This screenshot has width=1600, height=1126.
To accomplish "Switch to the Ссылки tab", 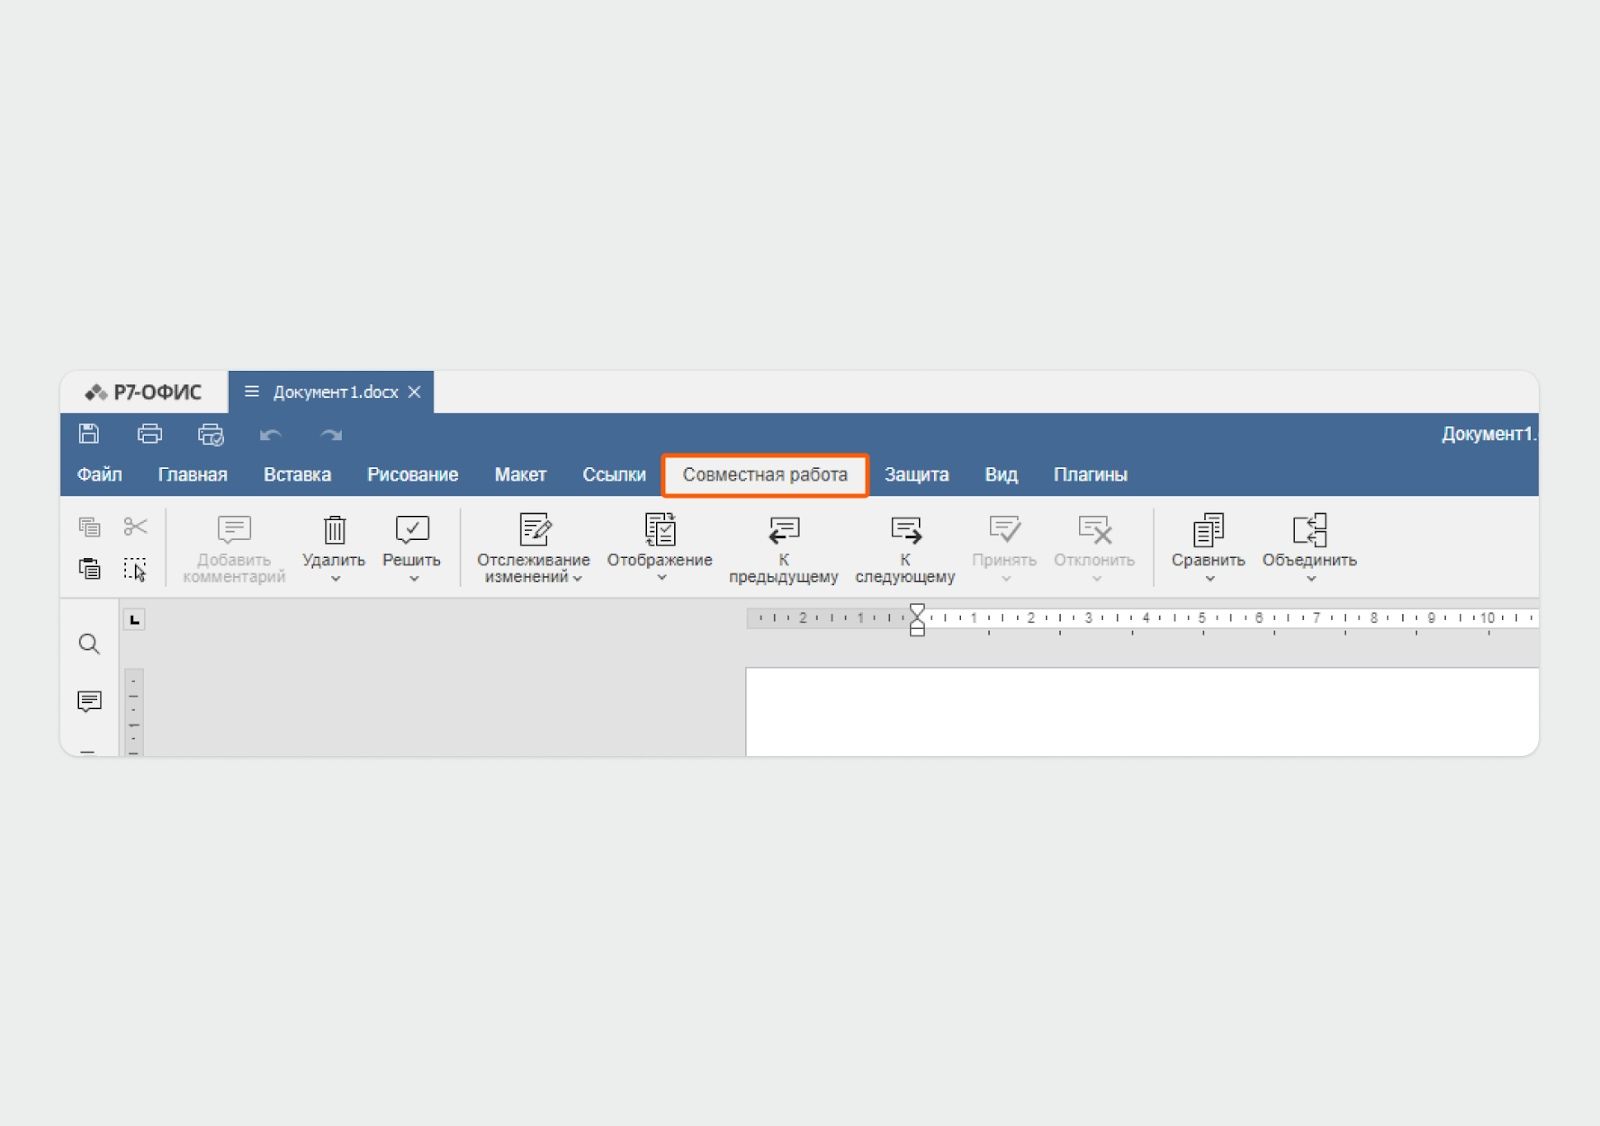I will (x=614, y=475).
